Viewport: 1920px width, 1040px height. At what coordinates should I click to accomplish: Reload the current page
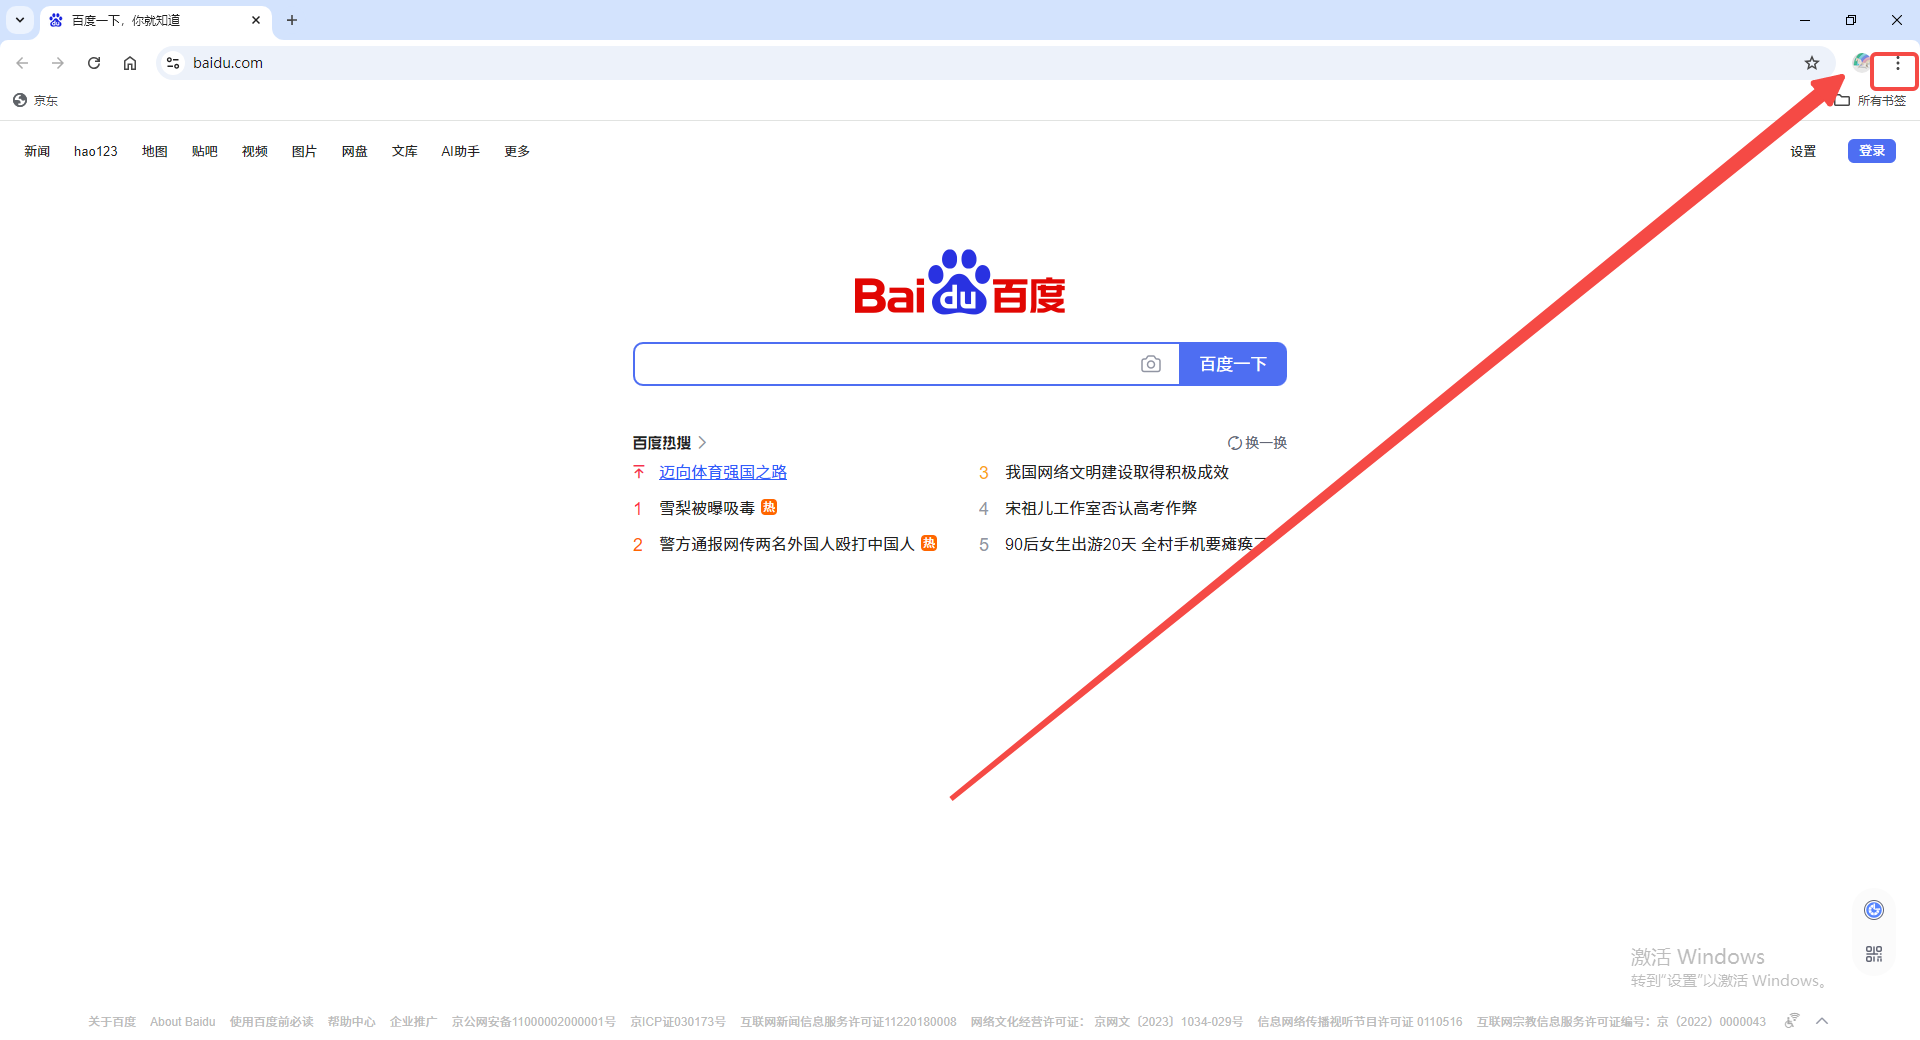pyautogui.click(x=94, y=63)
